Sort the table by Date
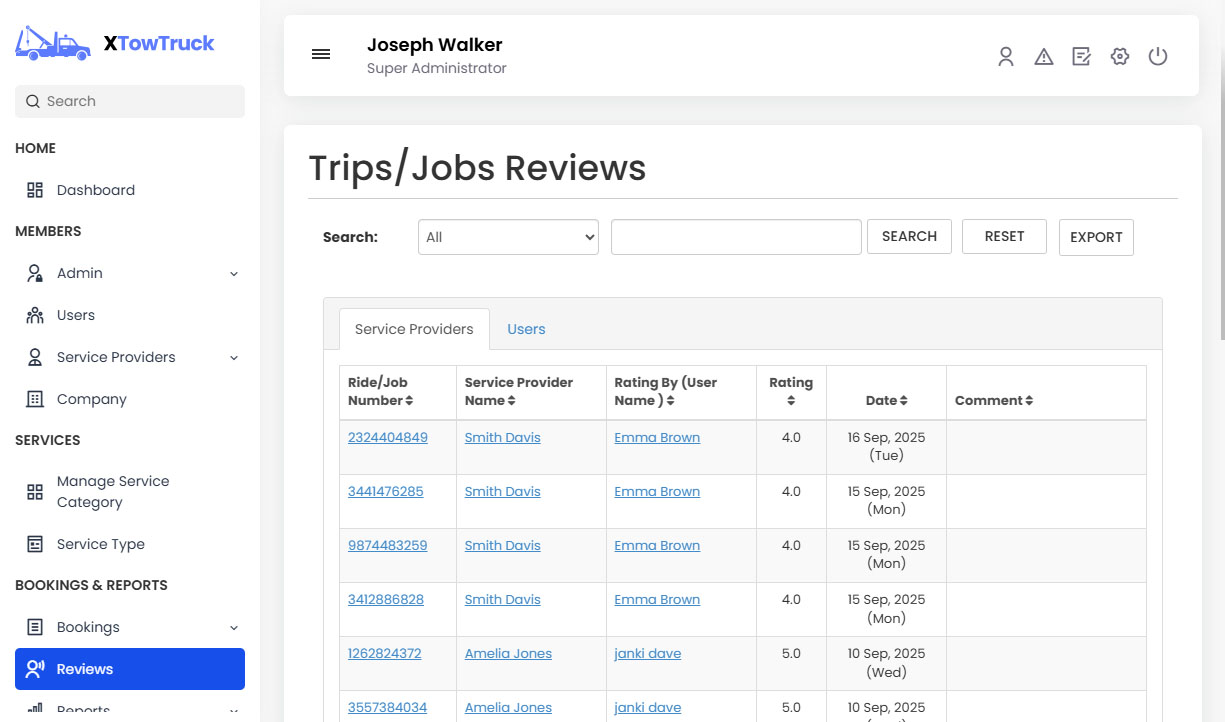Image resolution: width=1225 pixels, height=722 pixels. pyautogui.click(x=886, y=400)
